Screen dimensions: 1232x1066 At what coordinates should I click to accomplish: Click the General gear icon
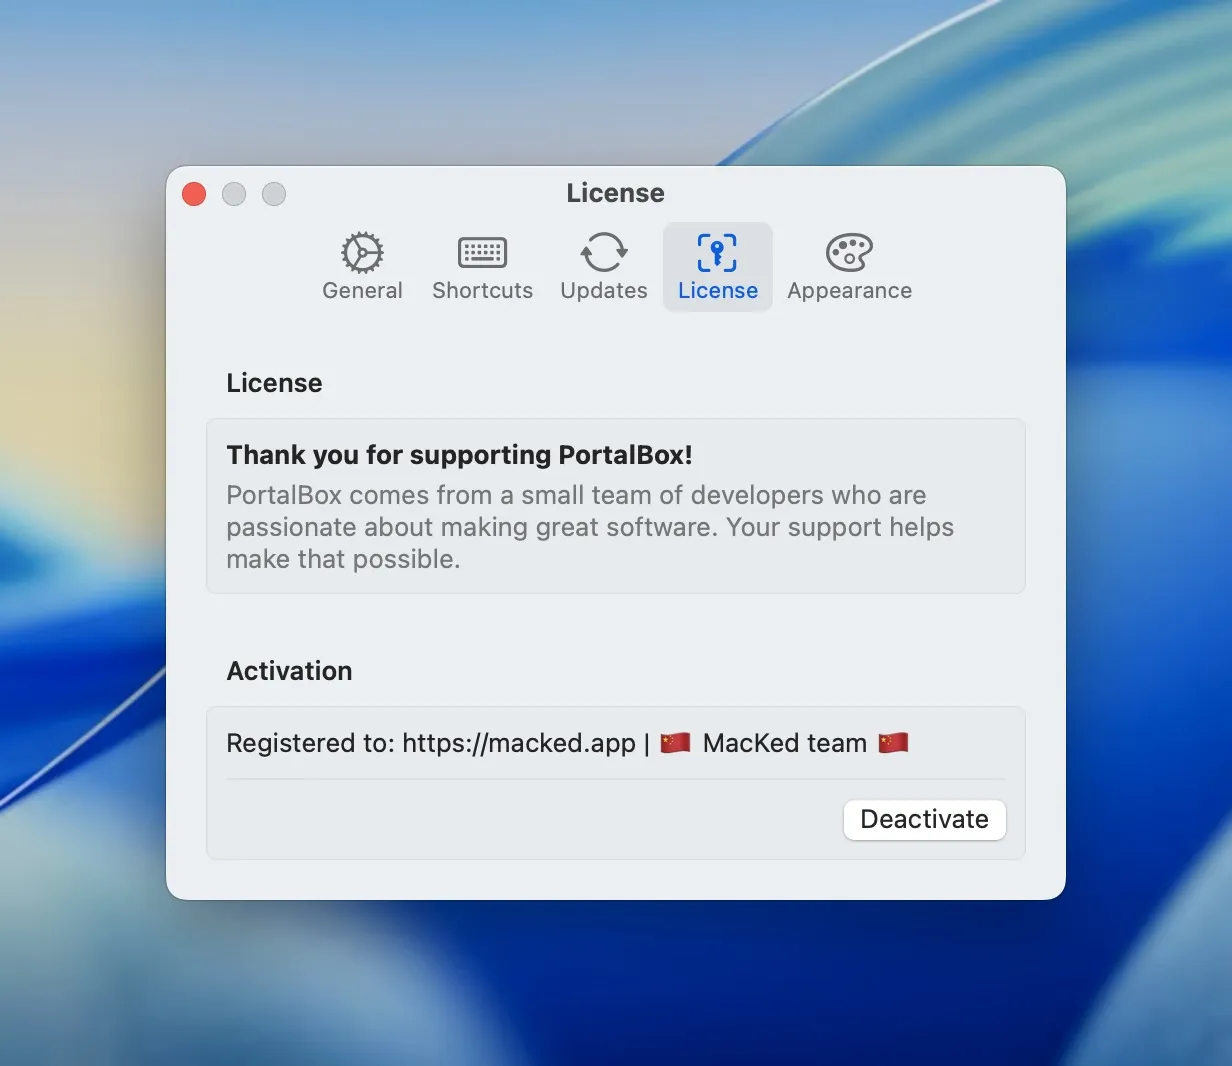(362, 253)
